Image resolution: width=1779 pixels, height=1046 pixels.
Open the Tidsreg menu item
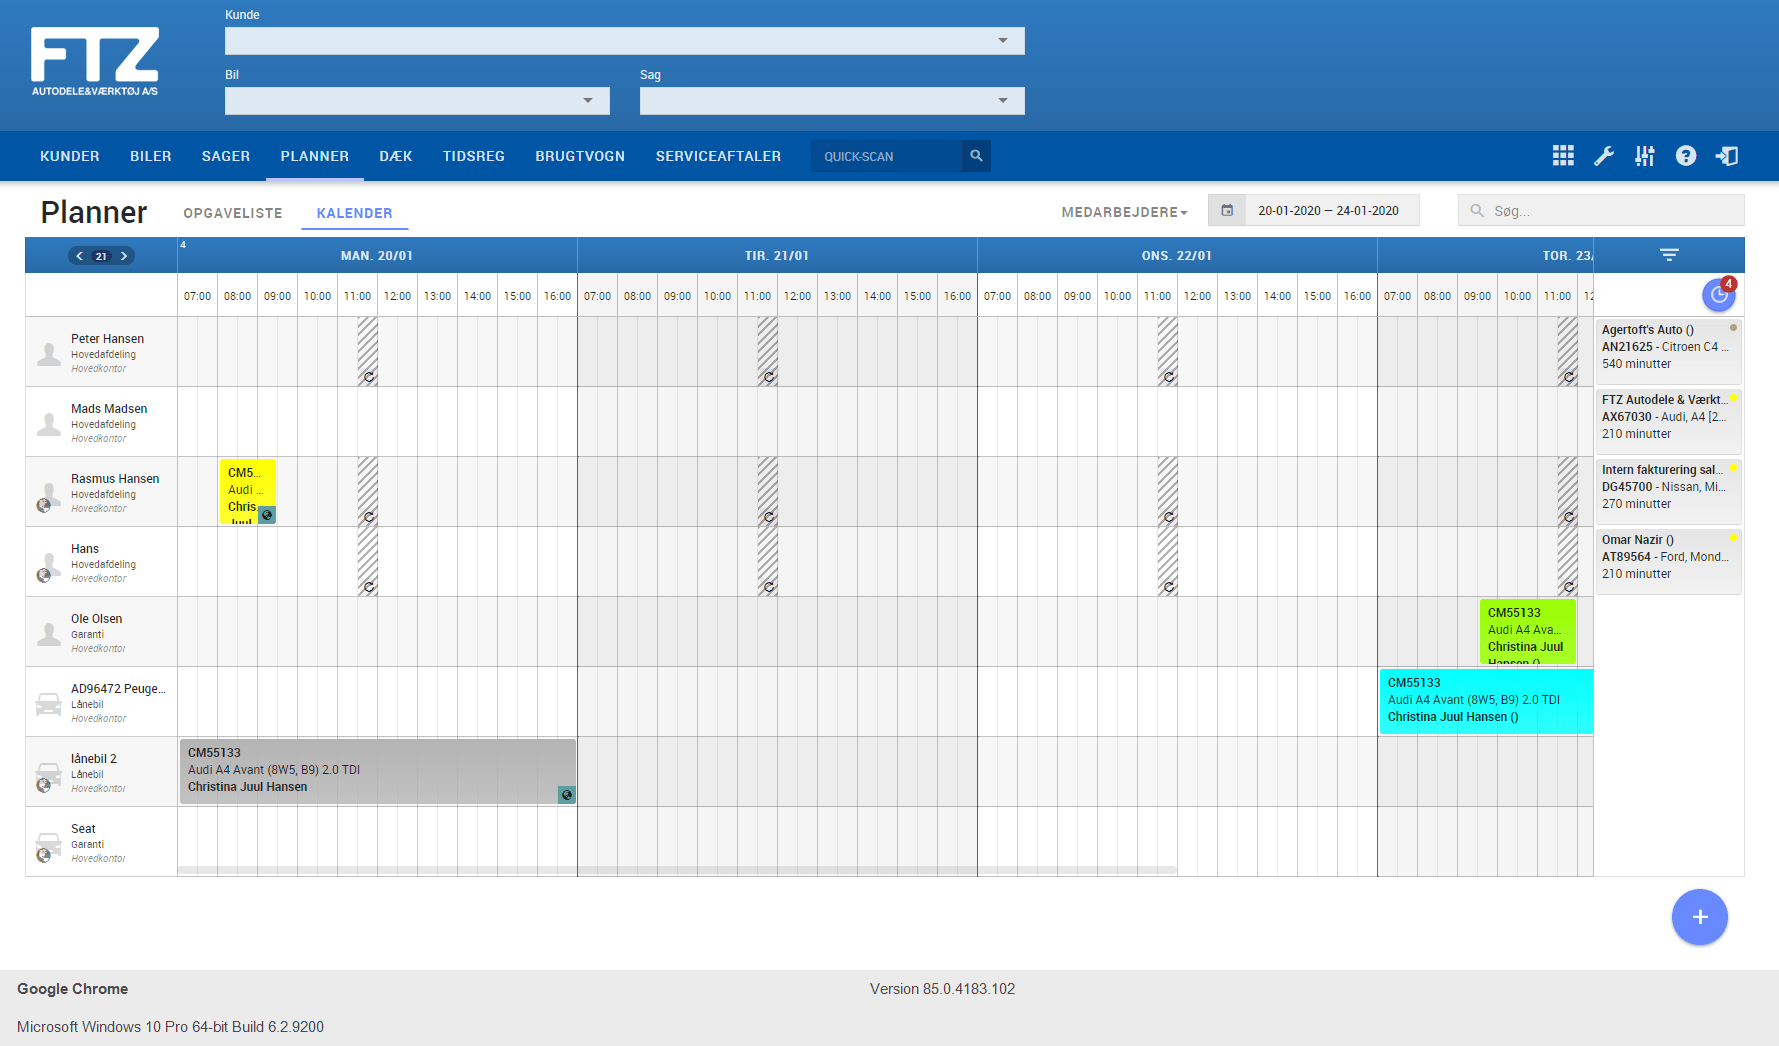[x=474, y=156]
